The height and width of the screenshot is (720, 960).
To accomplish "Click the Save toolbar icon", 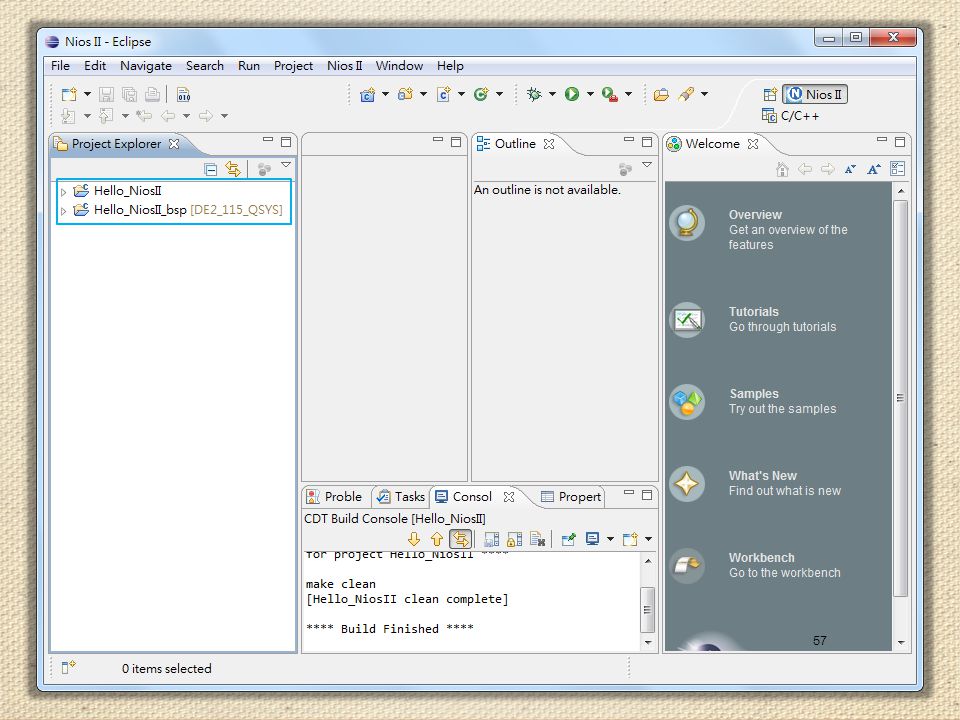I will (x=107, y=94).
